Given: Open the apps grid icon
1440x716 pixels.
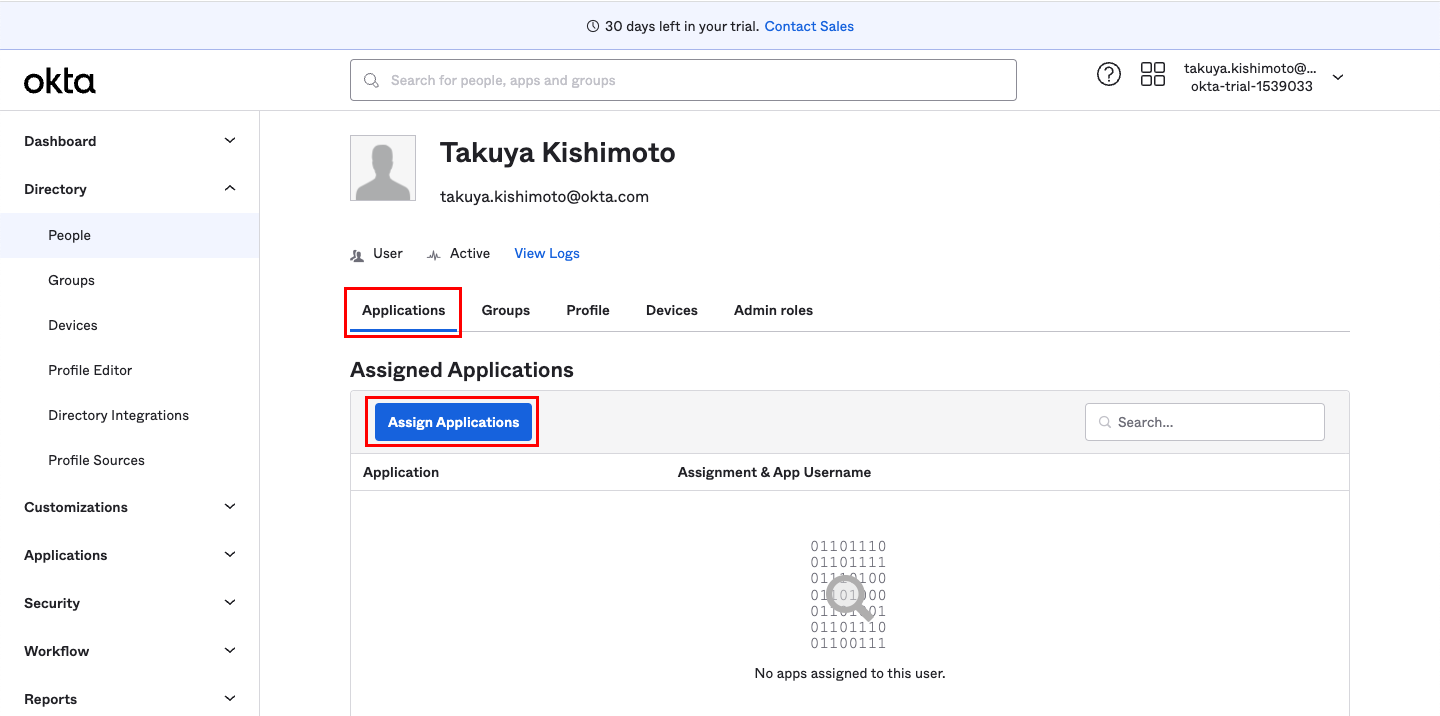Looking at the screenshot, I should click(x=1153, y=74).
